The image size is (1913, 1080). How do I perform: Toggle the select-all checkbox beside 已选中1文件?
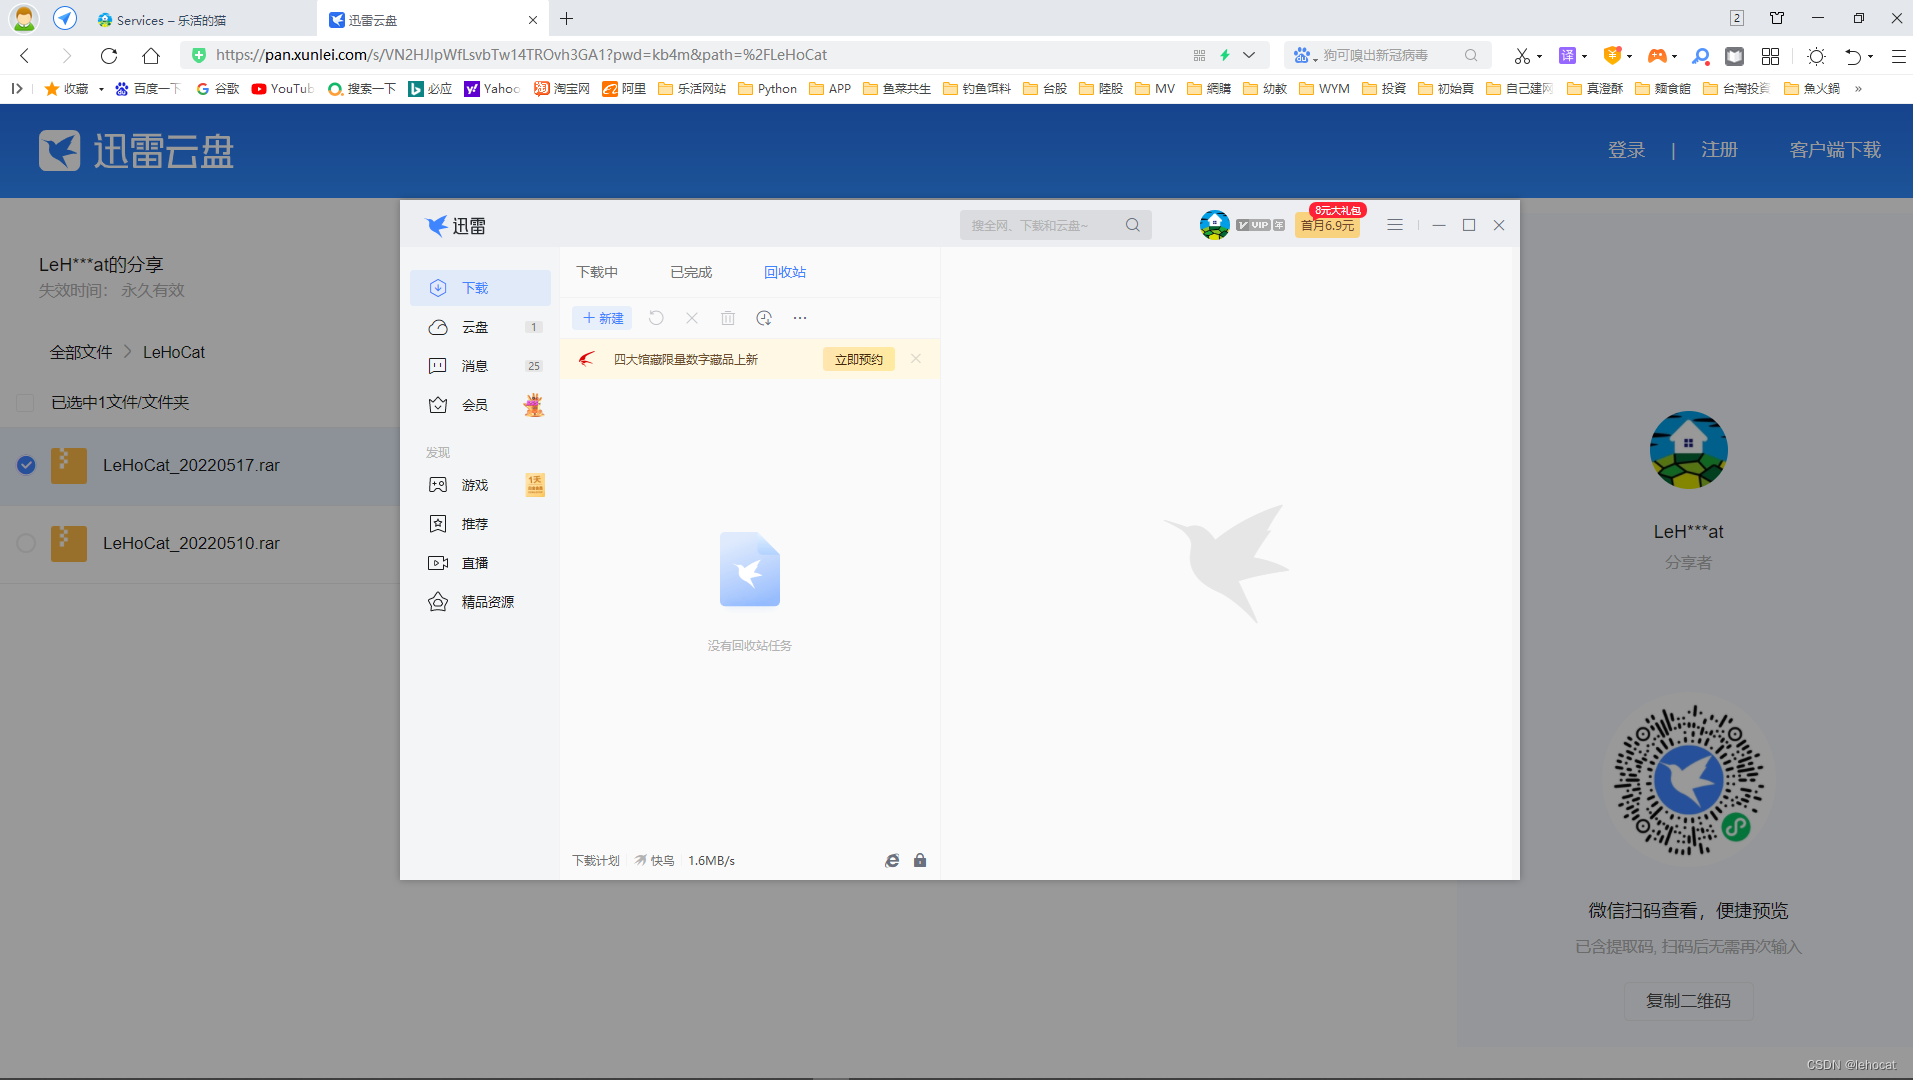click(26, 403)
